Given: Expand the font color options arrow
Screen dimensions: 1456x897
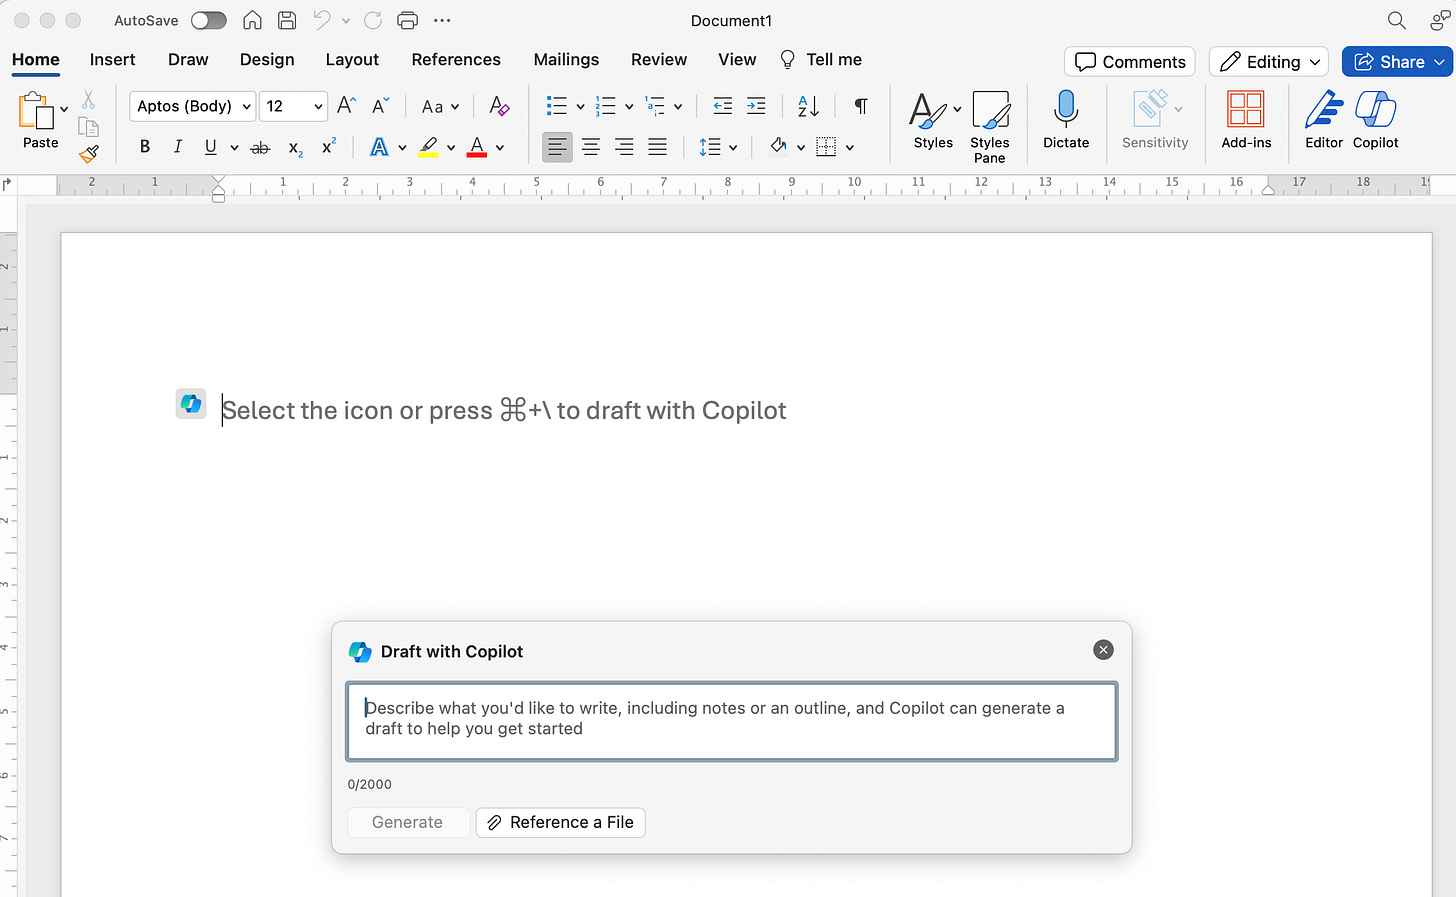Looking at the screenshot, I should [x=500, y=148].
